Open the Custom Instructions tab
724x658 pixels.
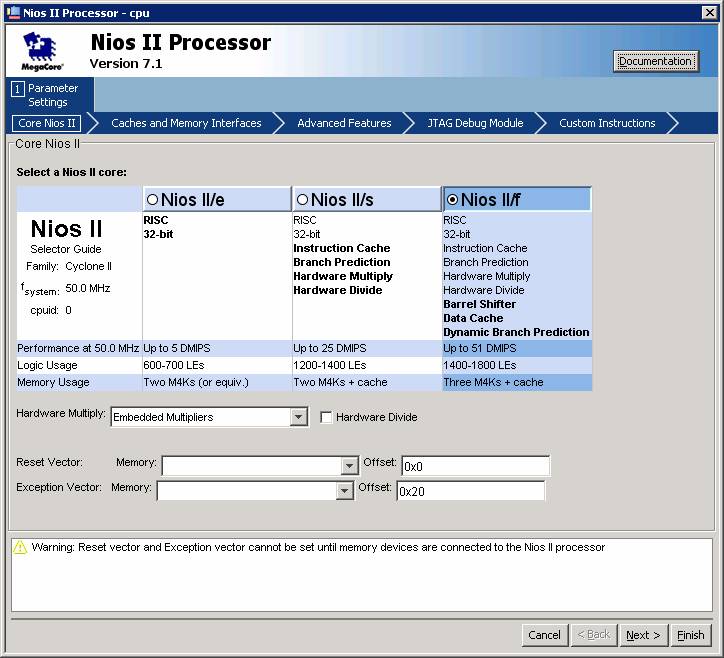[607, 124]
